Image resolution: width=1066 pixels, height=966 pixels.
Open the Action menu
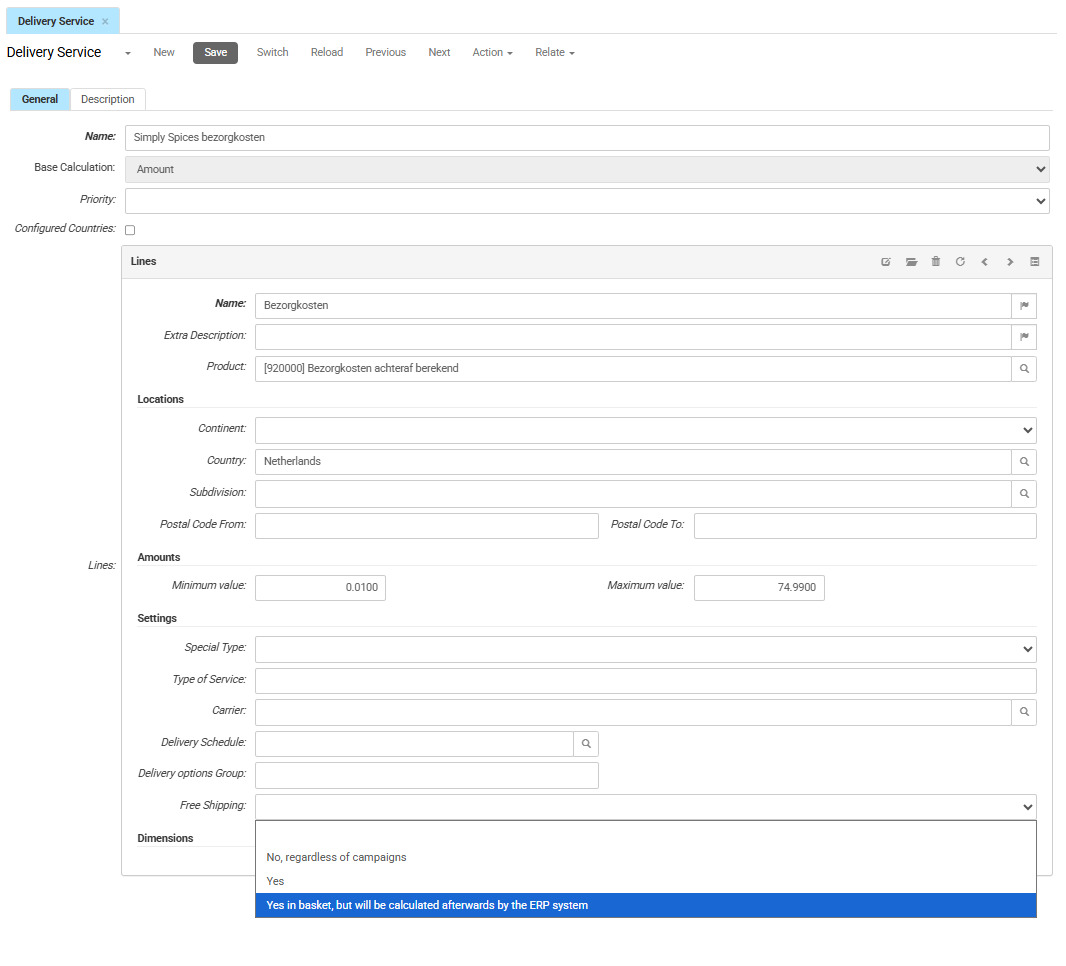click(492, 52)
